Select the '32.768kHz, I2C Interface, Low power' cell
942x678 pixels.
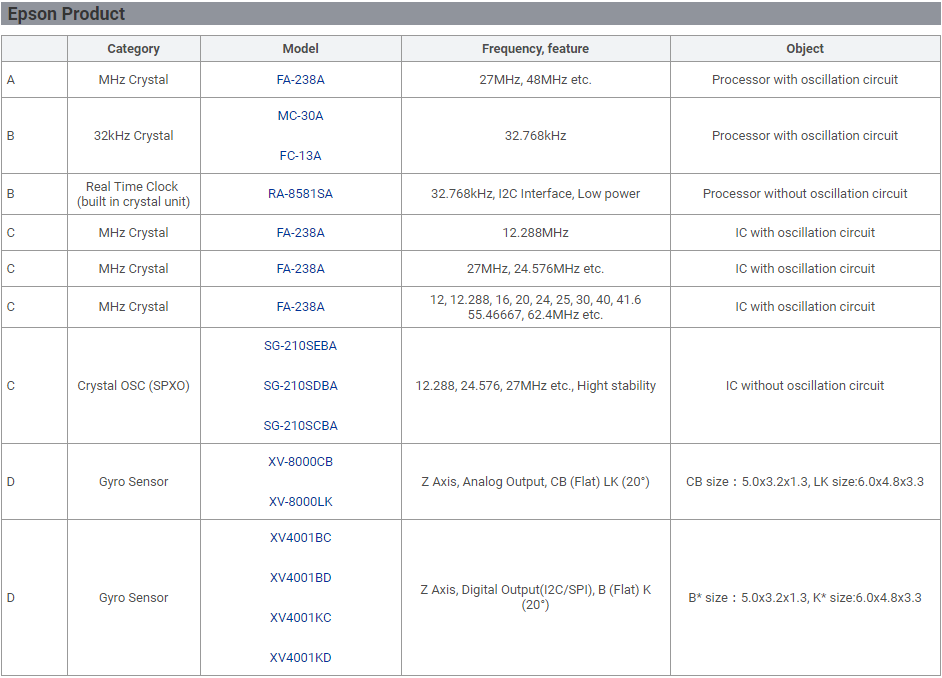pos(535,194)
